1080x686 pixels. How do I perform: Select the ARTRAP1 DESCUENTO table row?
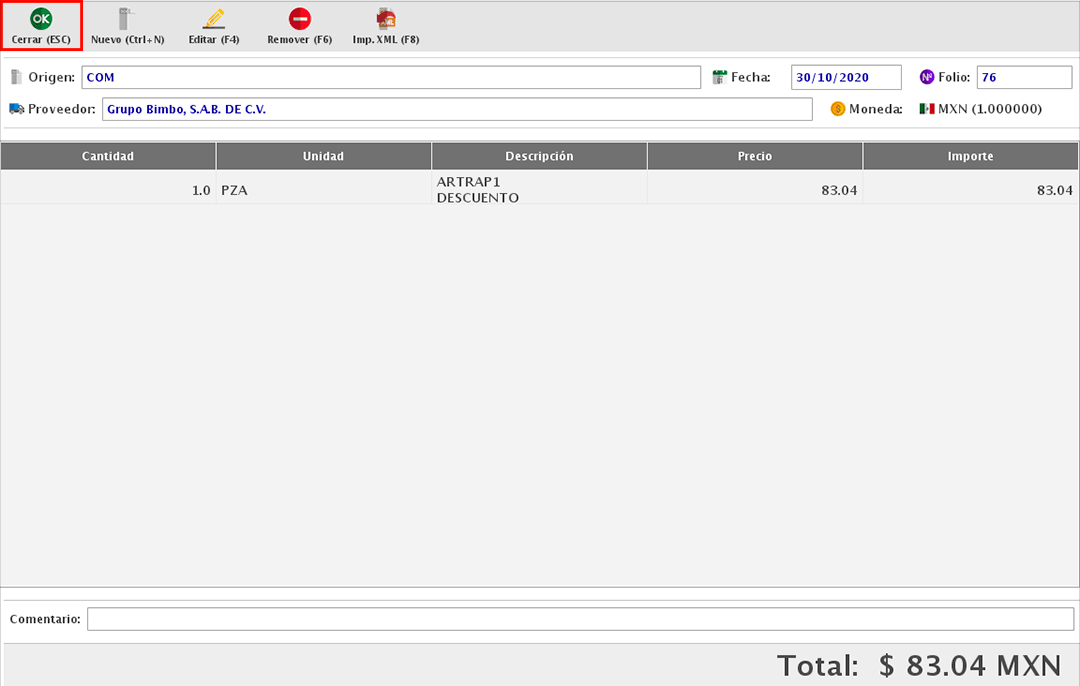tap(539, 190)
